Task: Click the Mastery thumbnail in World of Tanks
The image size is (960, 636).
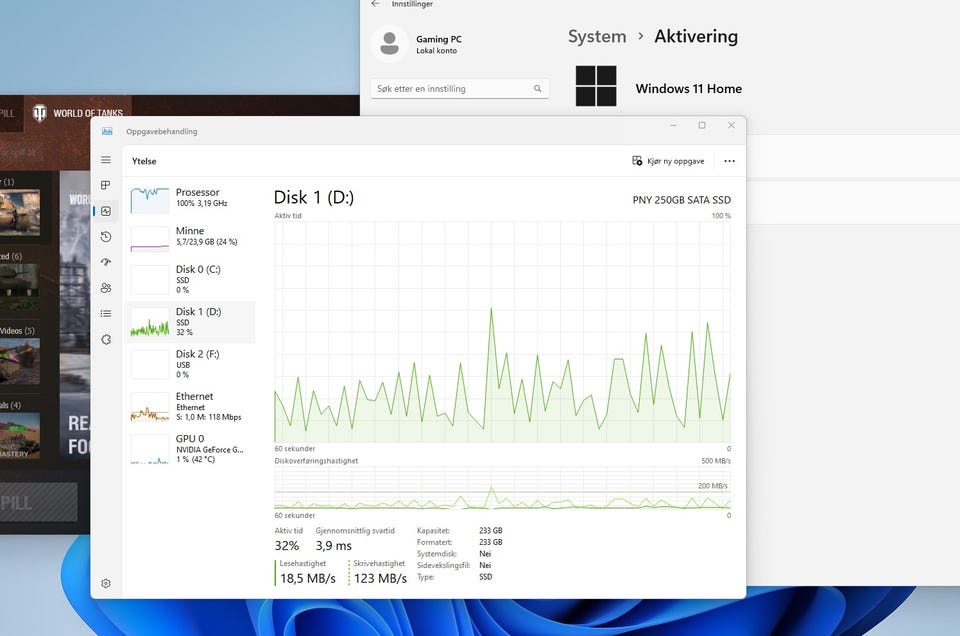Action: (20, 436)
